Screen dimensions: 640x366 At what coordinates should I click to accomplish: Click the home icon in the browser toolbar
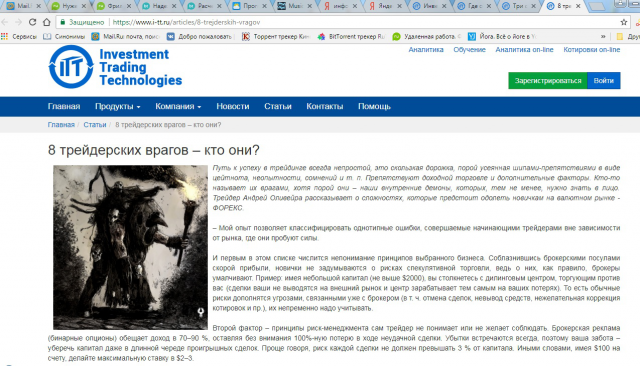(x=47, y=22)
